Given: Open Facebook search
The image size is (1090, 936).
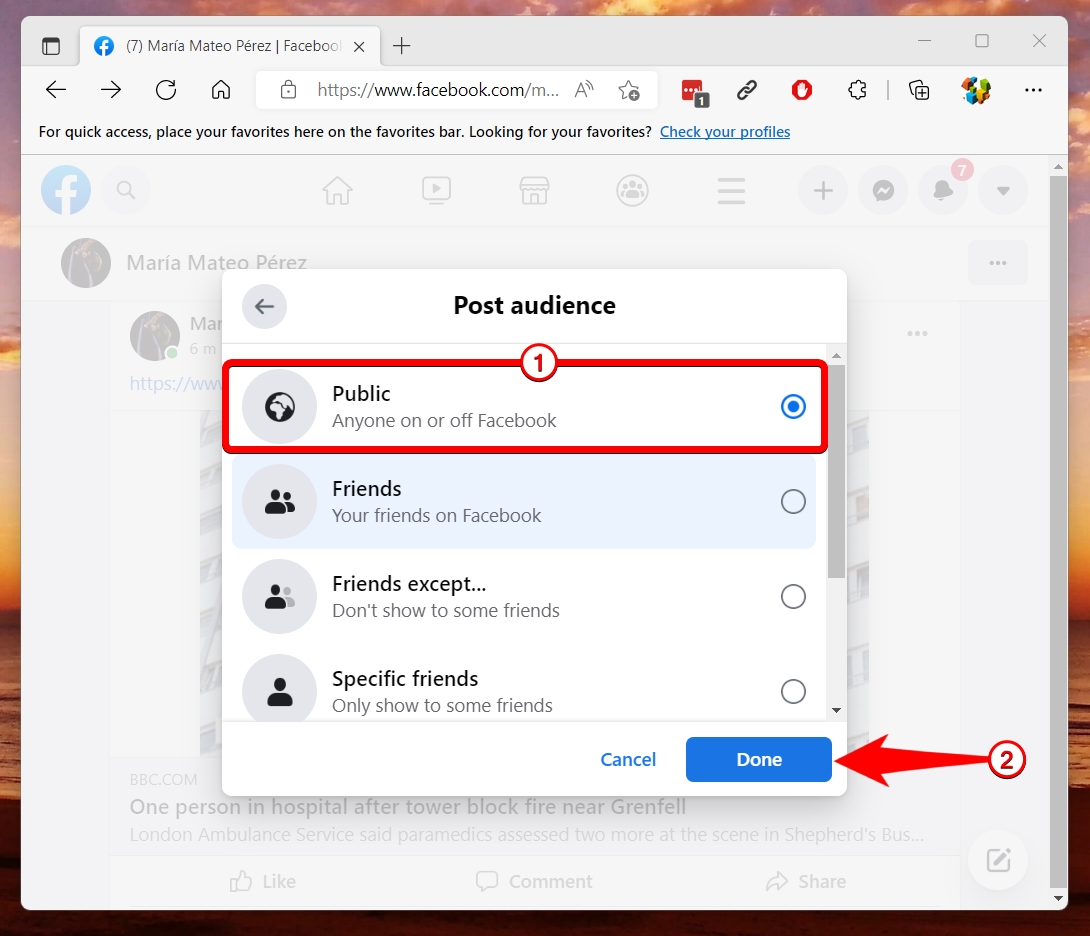Looking at the screenshot, I should click(x=126, y=190).
